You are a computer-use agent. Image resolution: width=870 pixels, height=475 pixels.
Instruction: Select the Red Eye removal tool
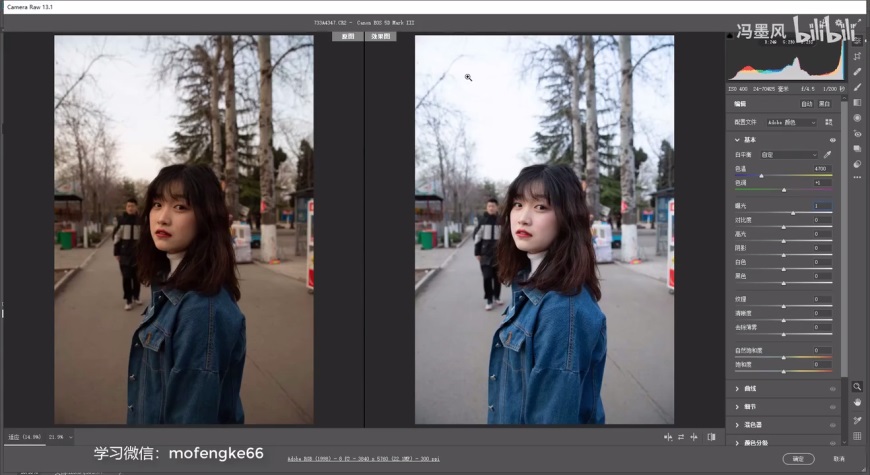tap(857, 134)
